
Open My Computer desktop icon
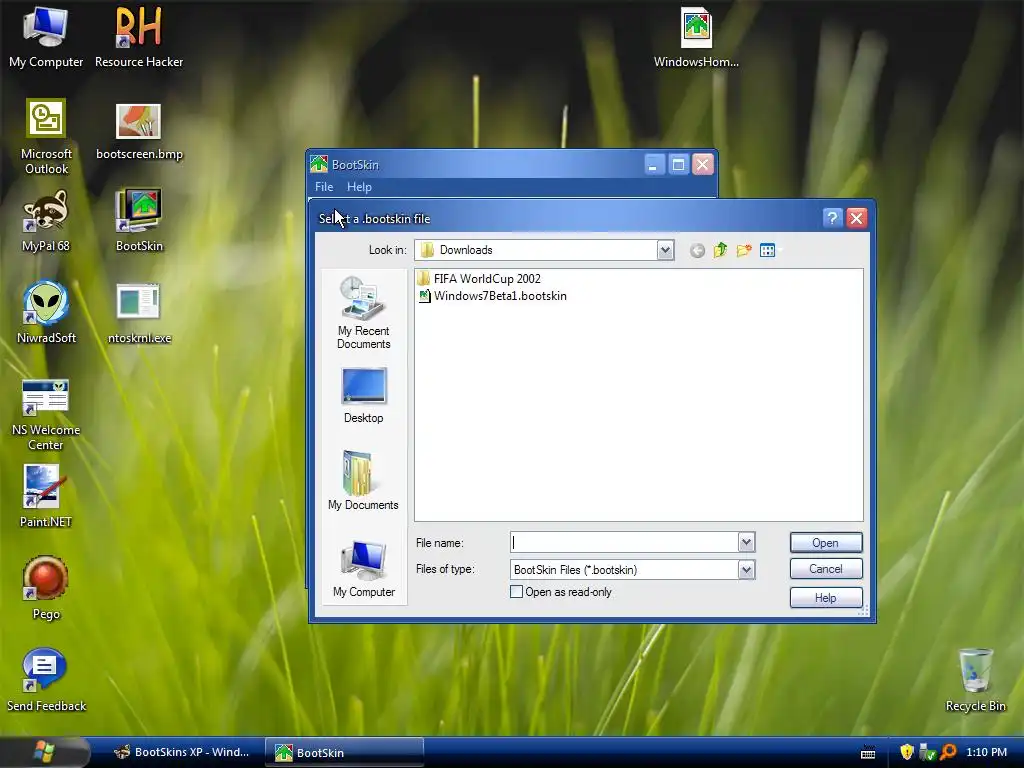click(x=46, y=37)
